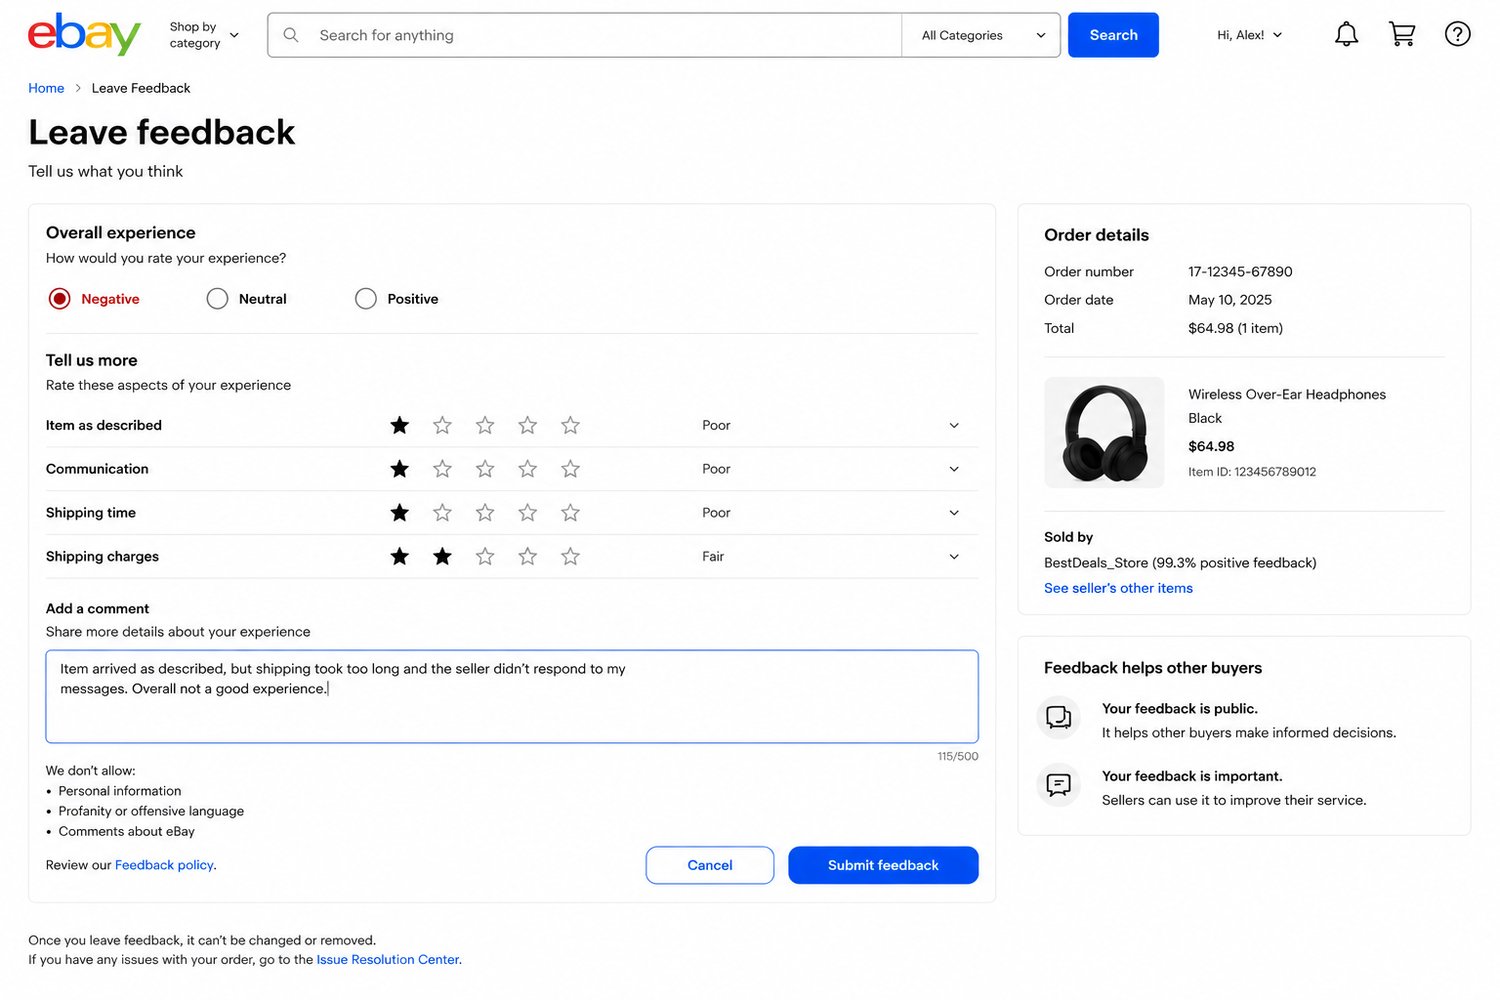
Task: Click the order date May 10, 2025
Action: click(x=1230, y=300)
